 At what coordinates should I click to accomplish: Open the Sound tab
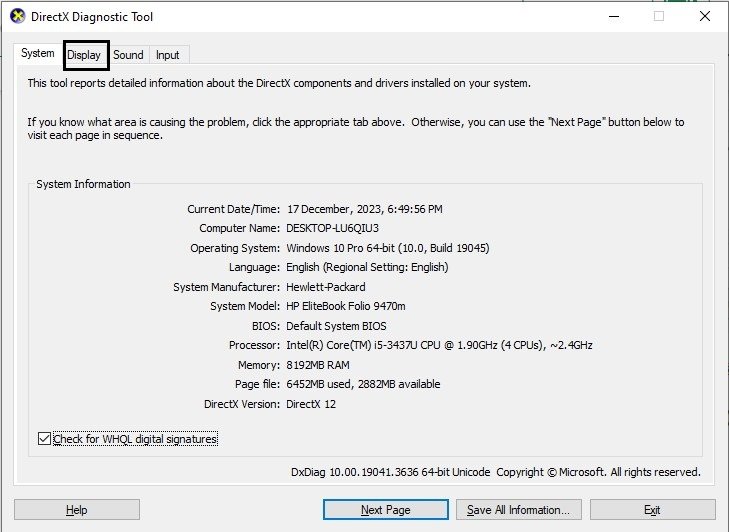128,55
